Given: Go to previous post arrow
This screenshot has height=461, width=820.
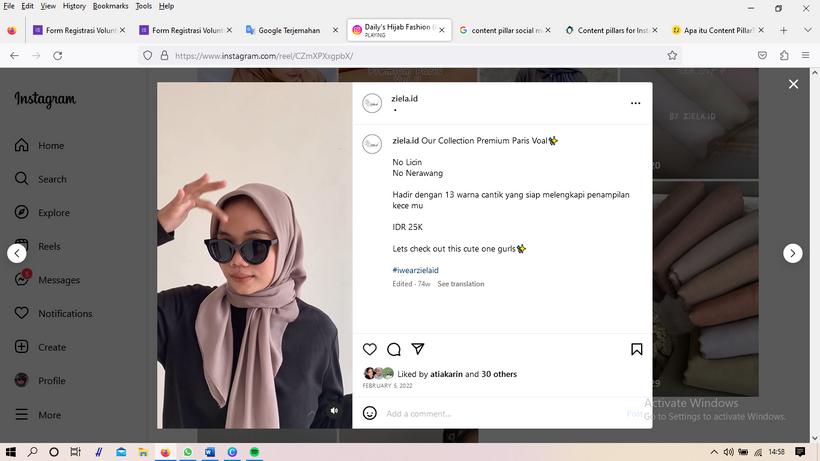Looking at the screenshot, I should (17, 253).
